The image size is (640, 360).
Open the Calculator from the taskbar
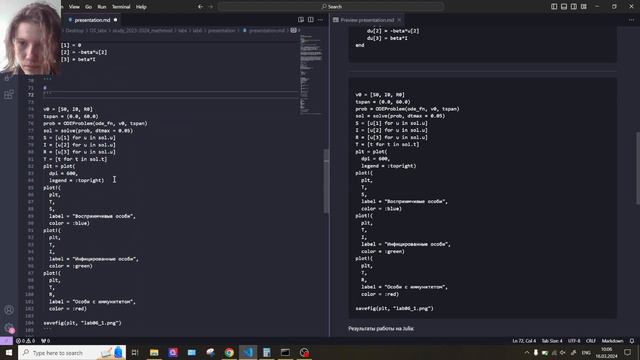coord(267,352)
